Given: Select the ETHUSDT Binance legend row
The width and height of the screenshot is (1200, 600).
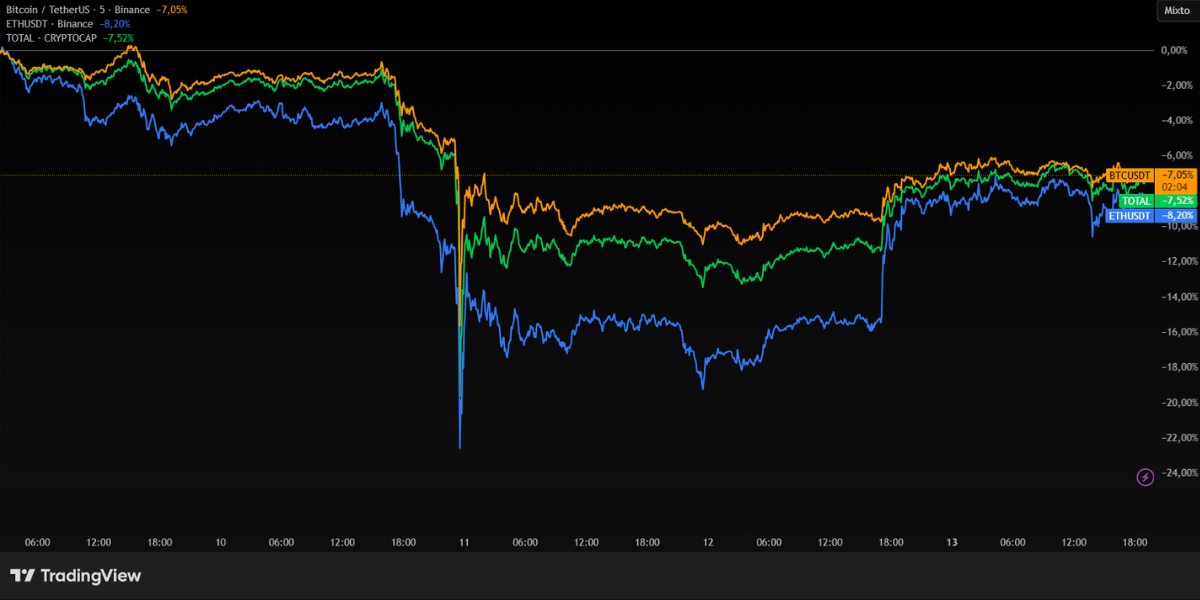Looking at the screenshot, I should tap(68, 23).
